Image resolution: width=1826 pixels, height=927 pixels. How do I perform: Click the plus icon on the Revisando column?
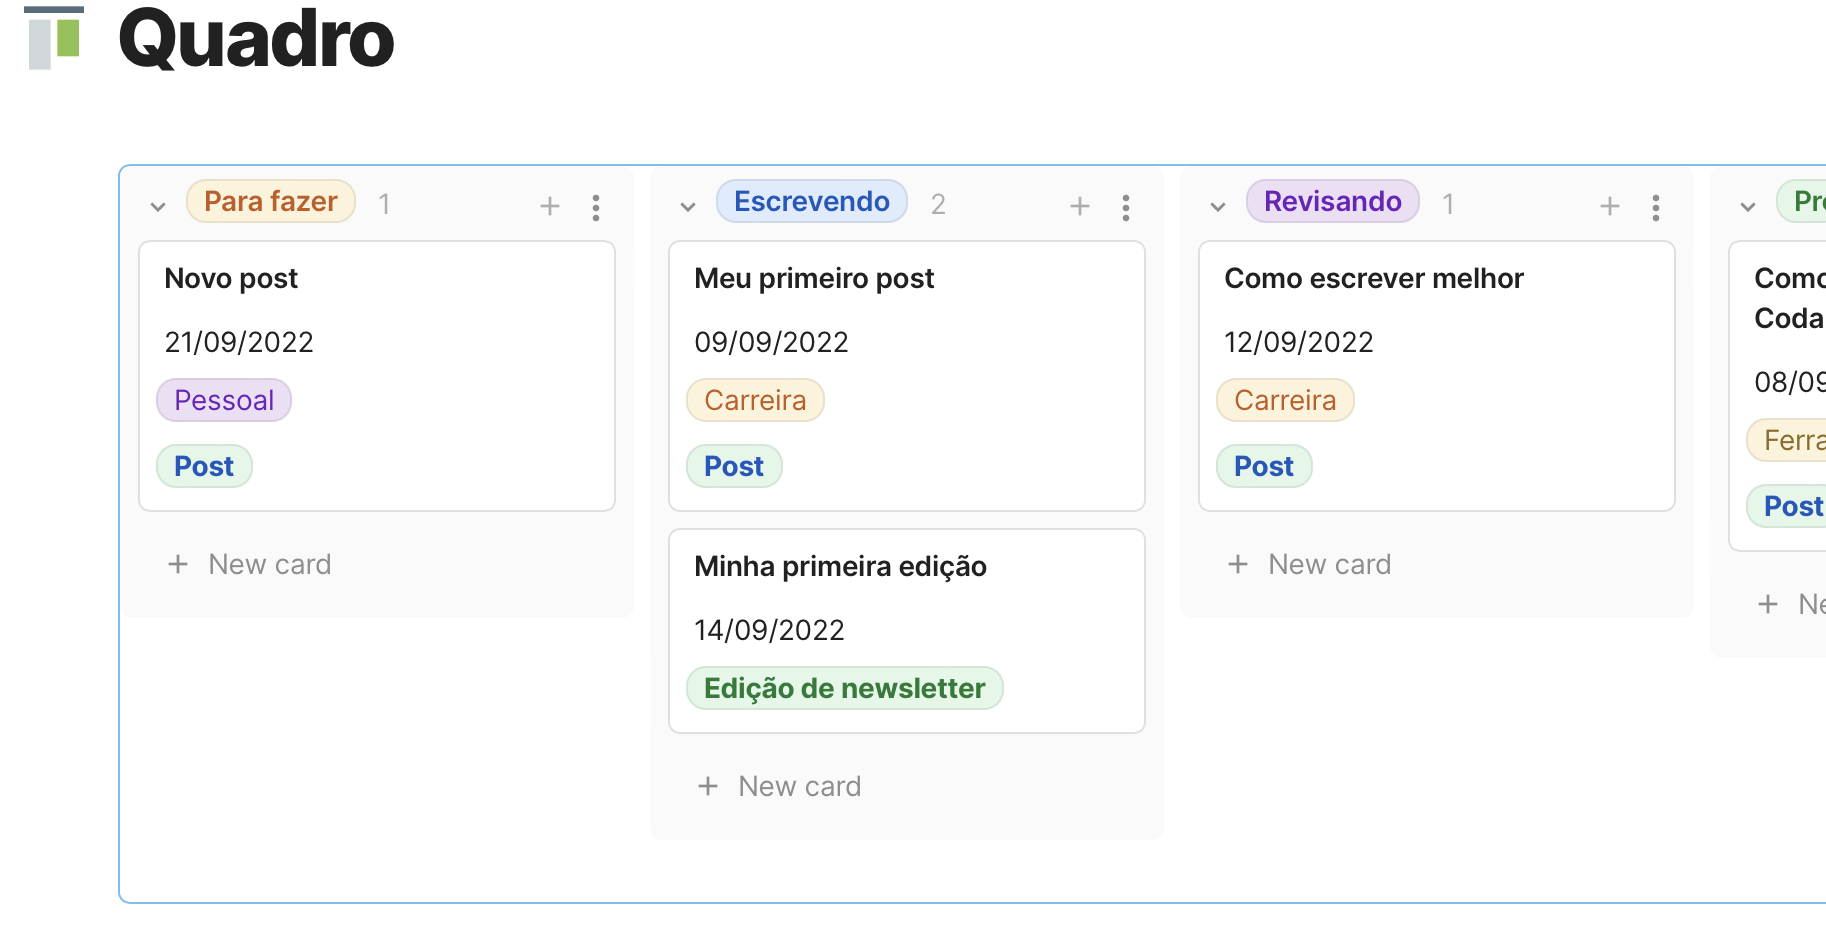(1609, 206)
